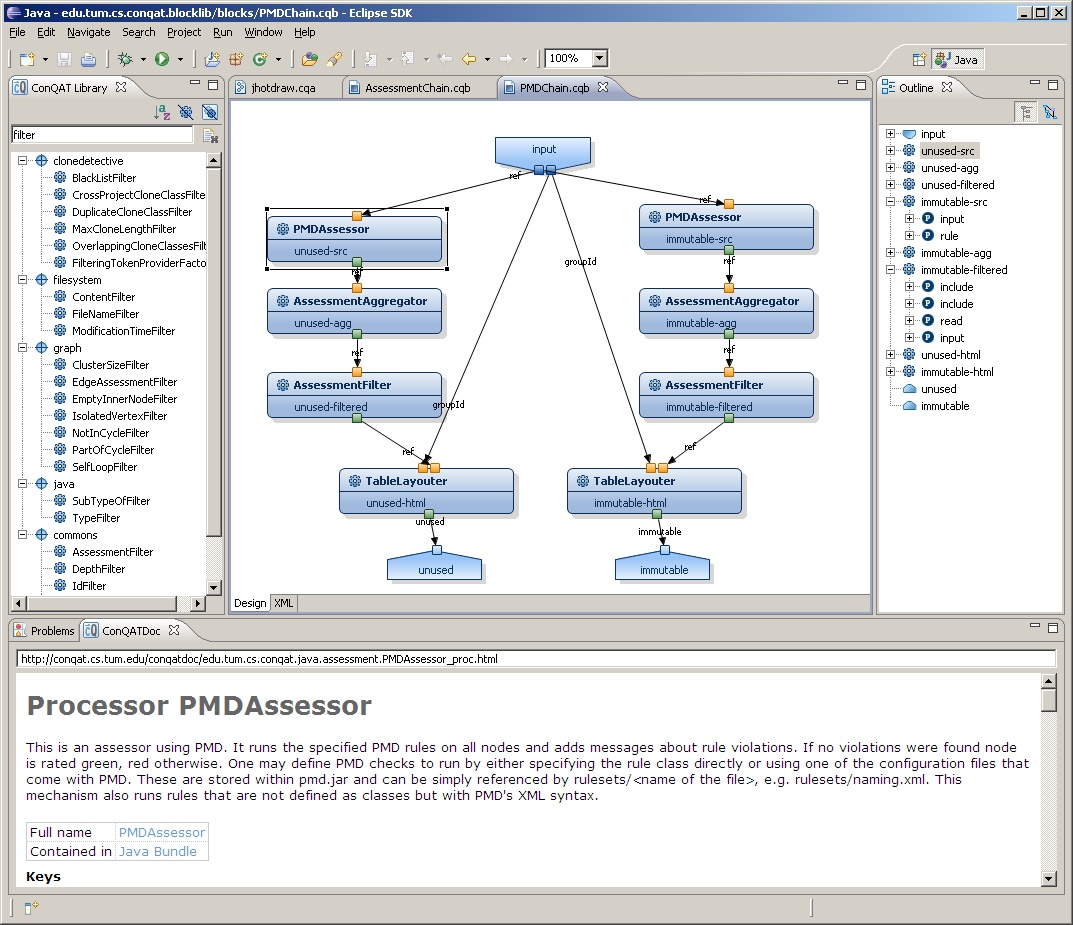Image resolution: width=1073 pixels, height=925 pixels.
Task: Switch to the Java perspective button
Action: point(957,60)
